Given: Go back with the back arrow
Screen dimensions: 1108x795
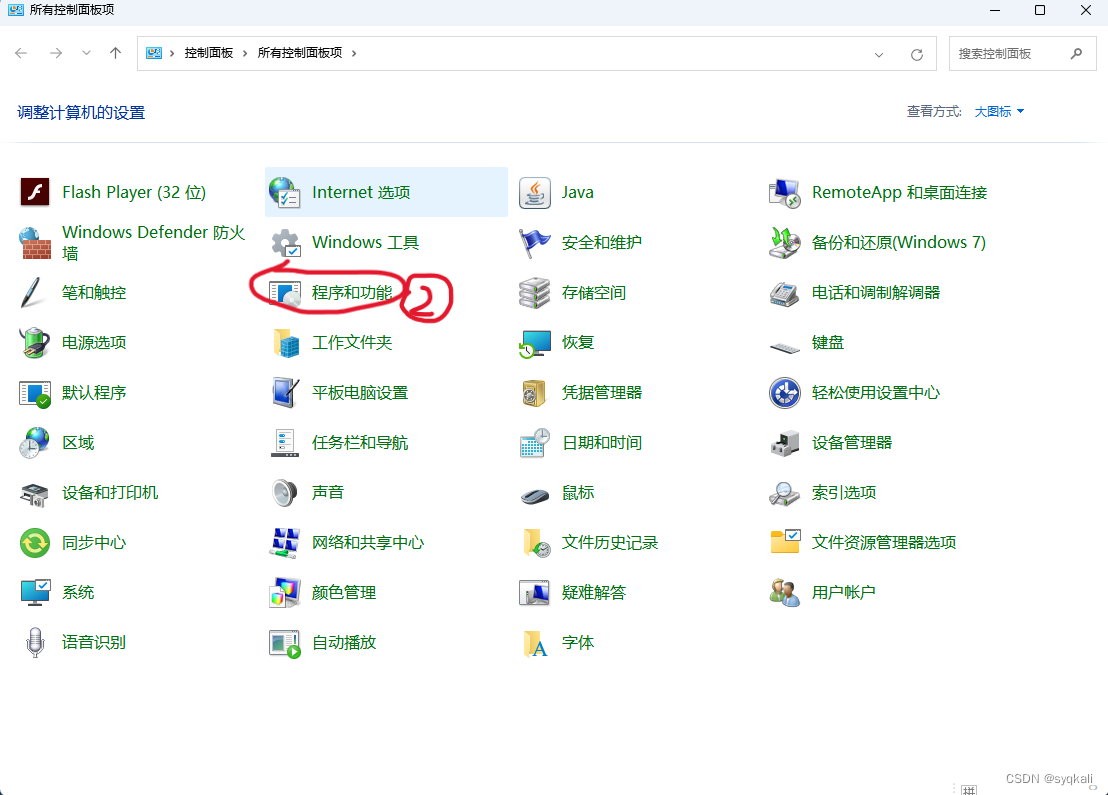Looking at the screenshot, I should tap(21, 53).
